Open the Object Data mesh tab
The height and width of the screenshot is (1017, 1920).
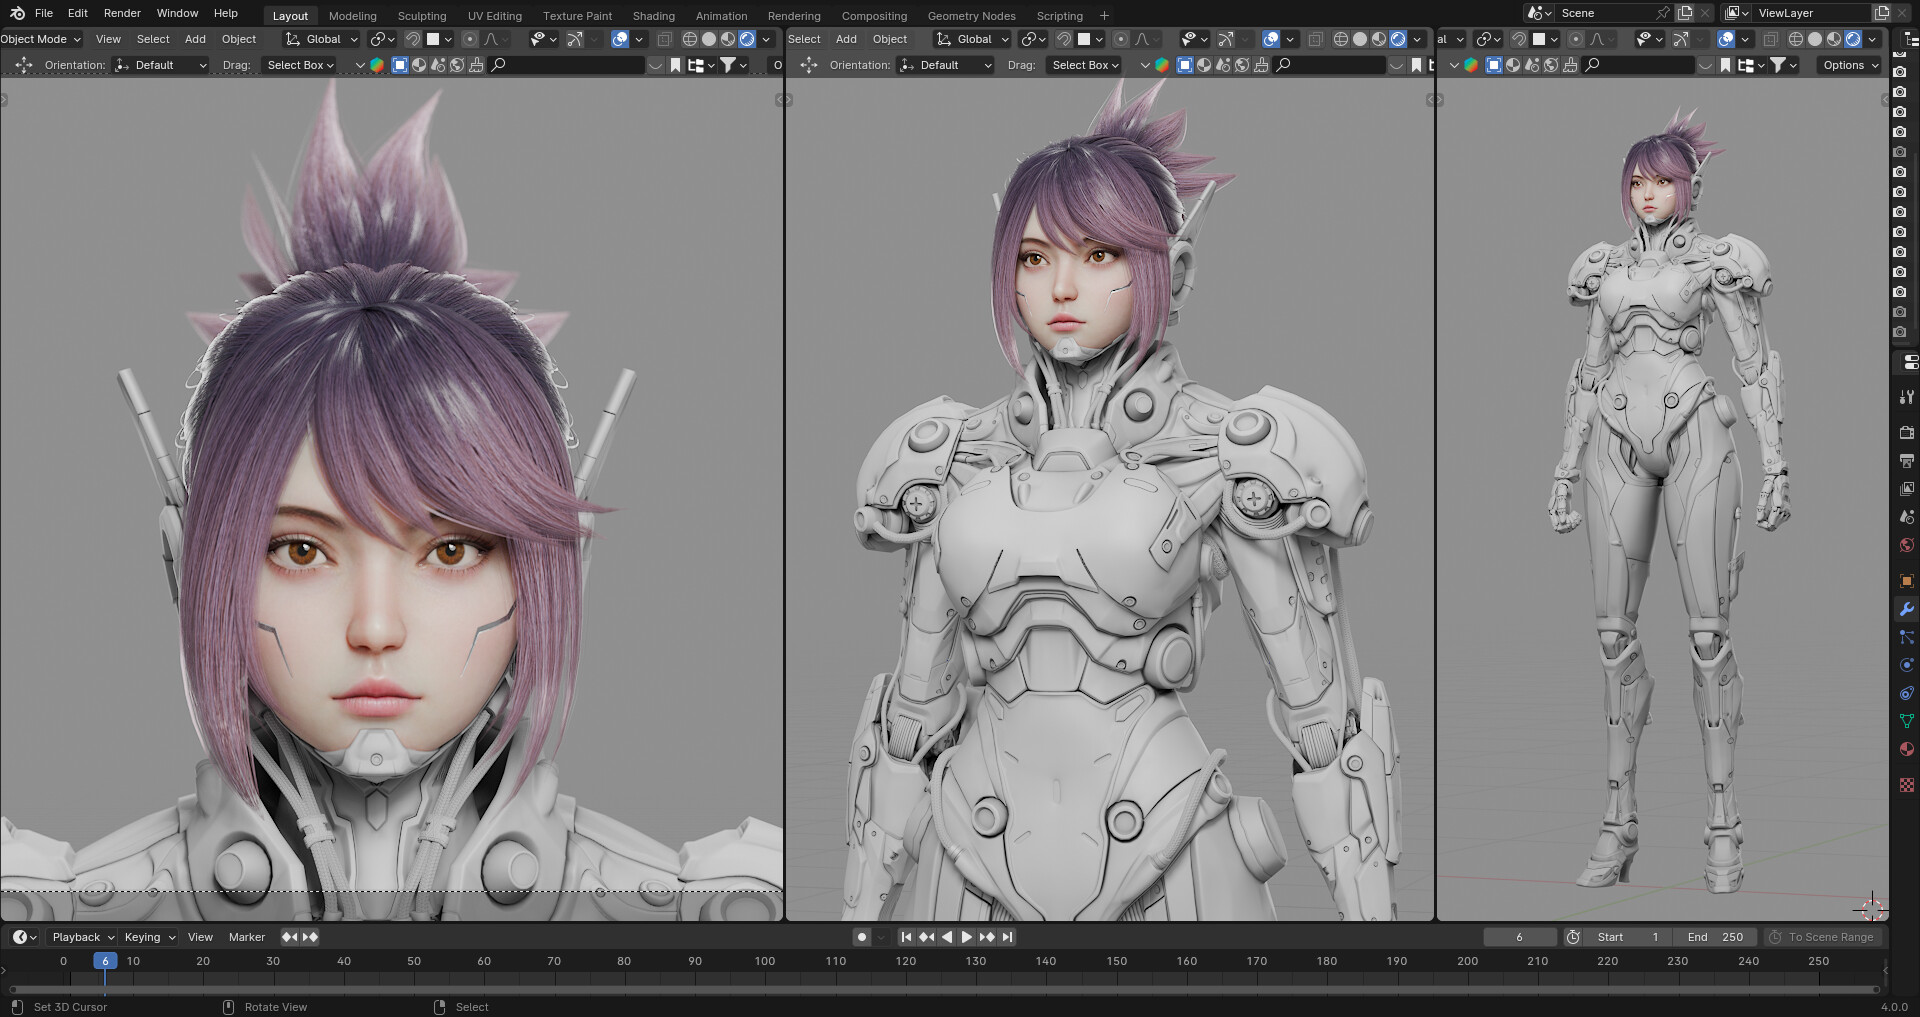pyautogui.click(x=1906, y=721)
